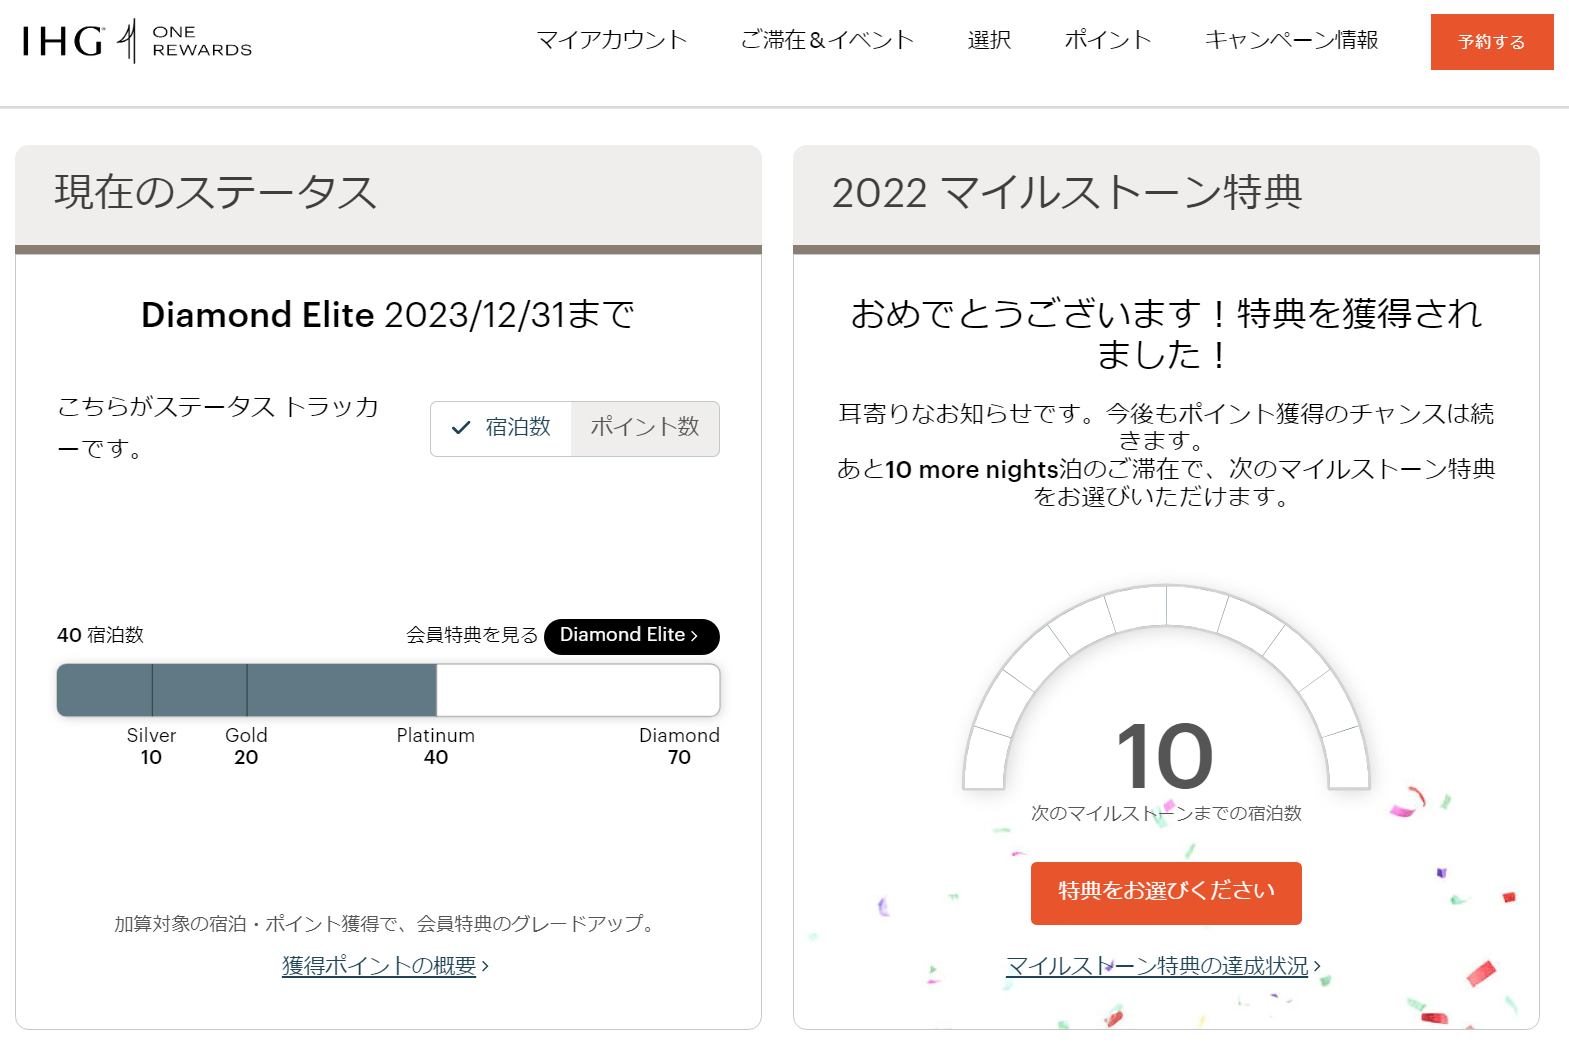Click the nights status progress bar

(x=388, y=690)
